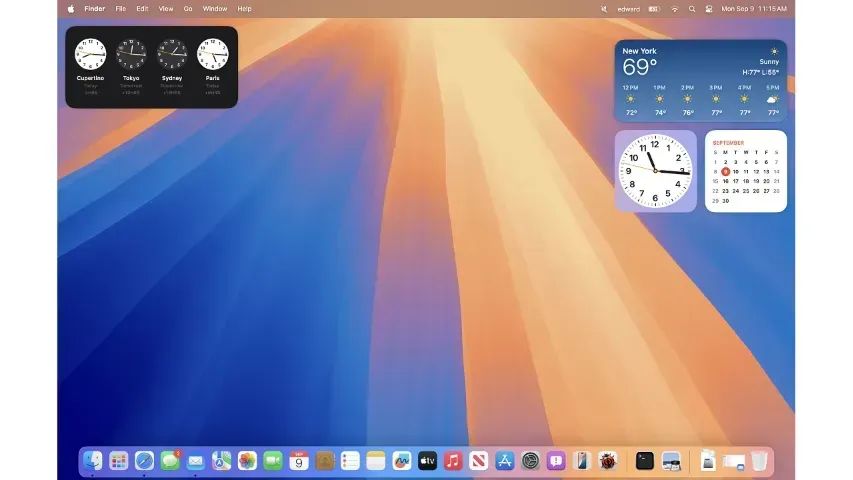The height and width of the screenshot is (480, 853).
Task: Open the Go menu
Action: click(x=188, y=8)
